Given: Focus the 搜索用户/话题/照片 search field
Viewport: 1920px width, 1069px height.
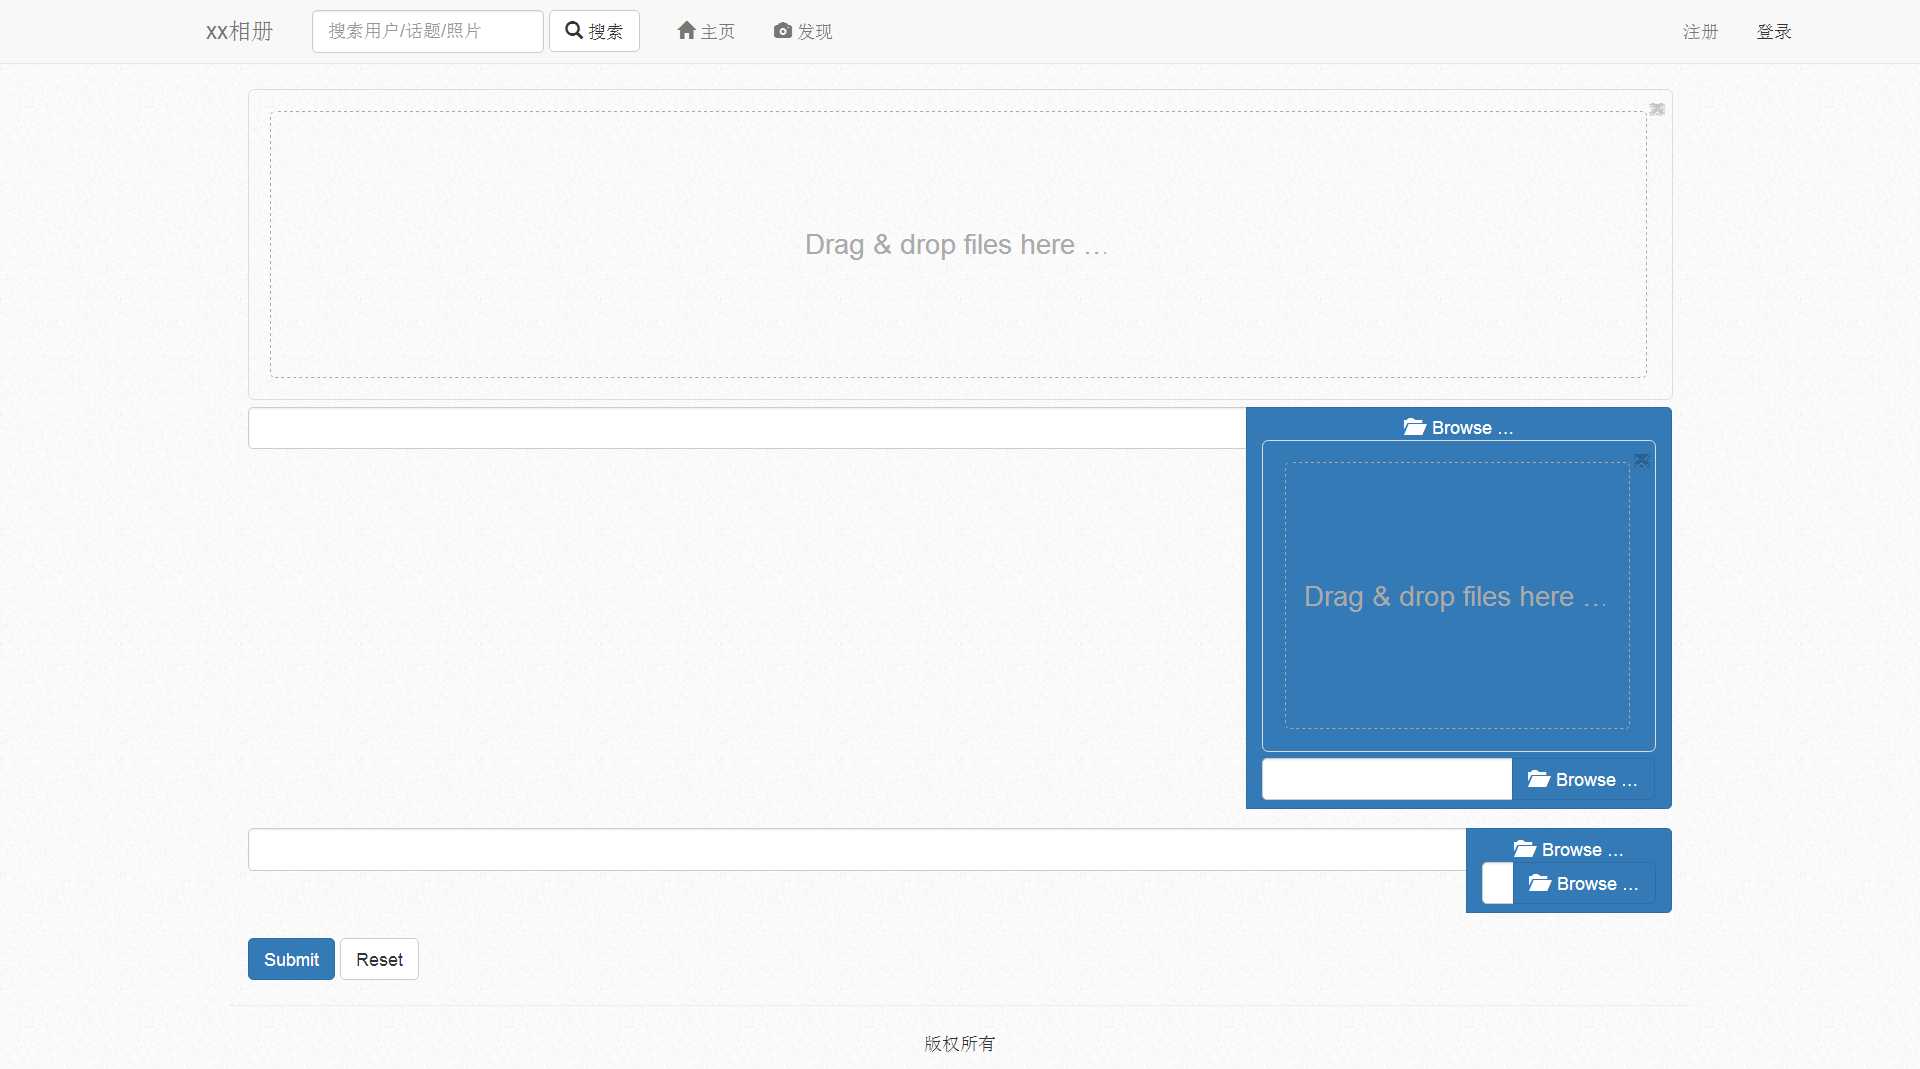Looking at the screenshot, I should 427,31.
